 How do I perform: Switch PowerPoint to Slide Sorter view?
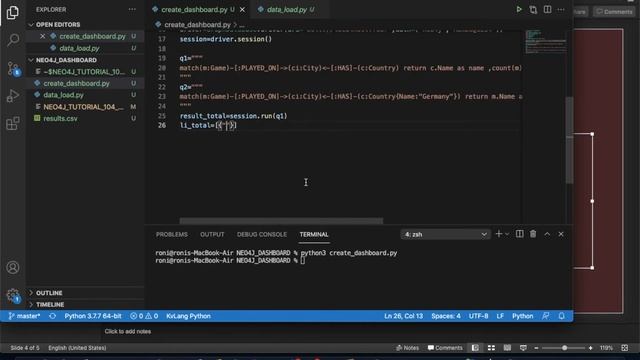point(491,348)
